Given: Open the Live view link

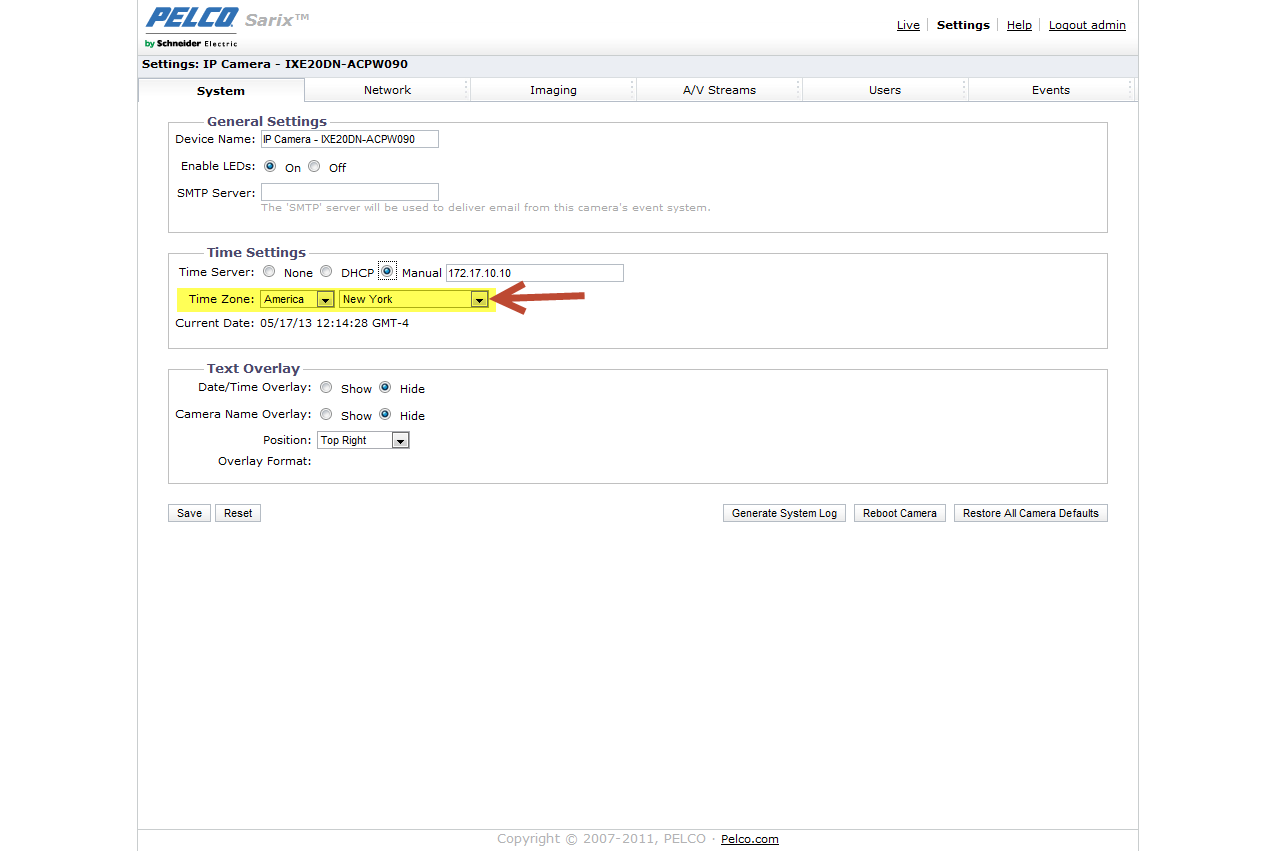Looking at the screenshot, I should point(908,25).
